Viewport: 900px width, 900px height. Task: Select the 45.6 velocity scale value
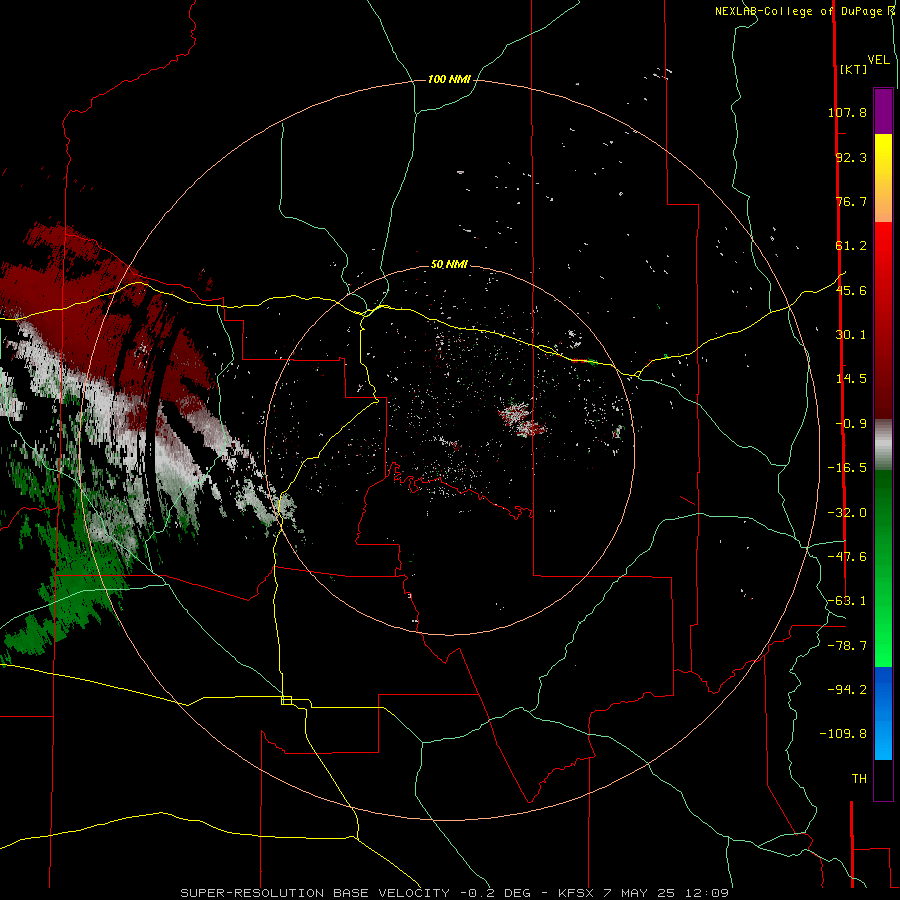[x=851, y=290]
